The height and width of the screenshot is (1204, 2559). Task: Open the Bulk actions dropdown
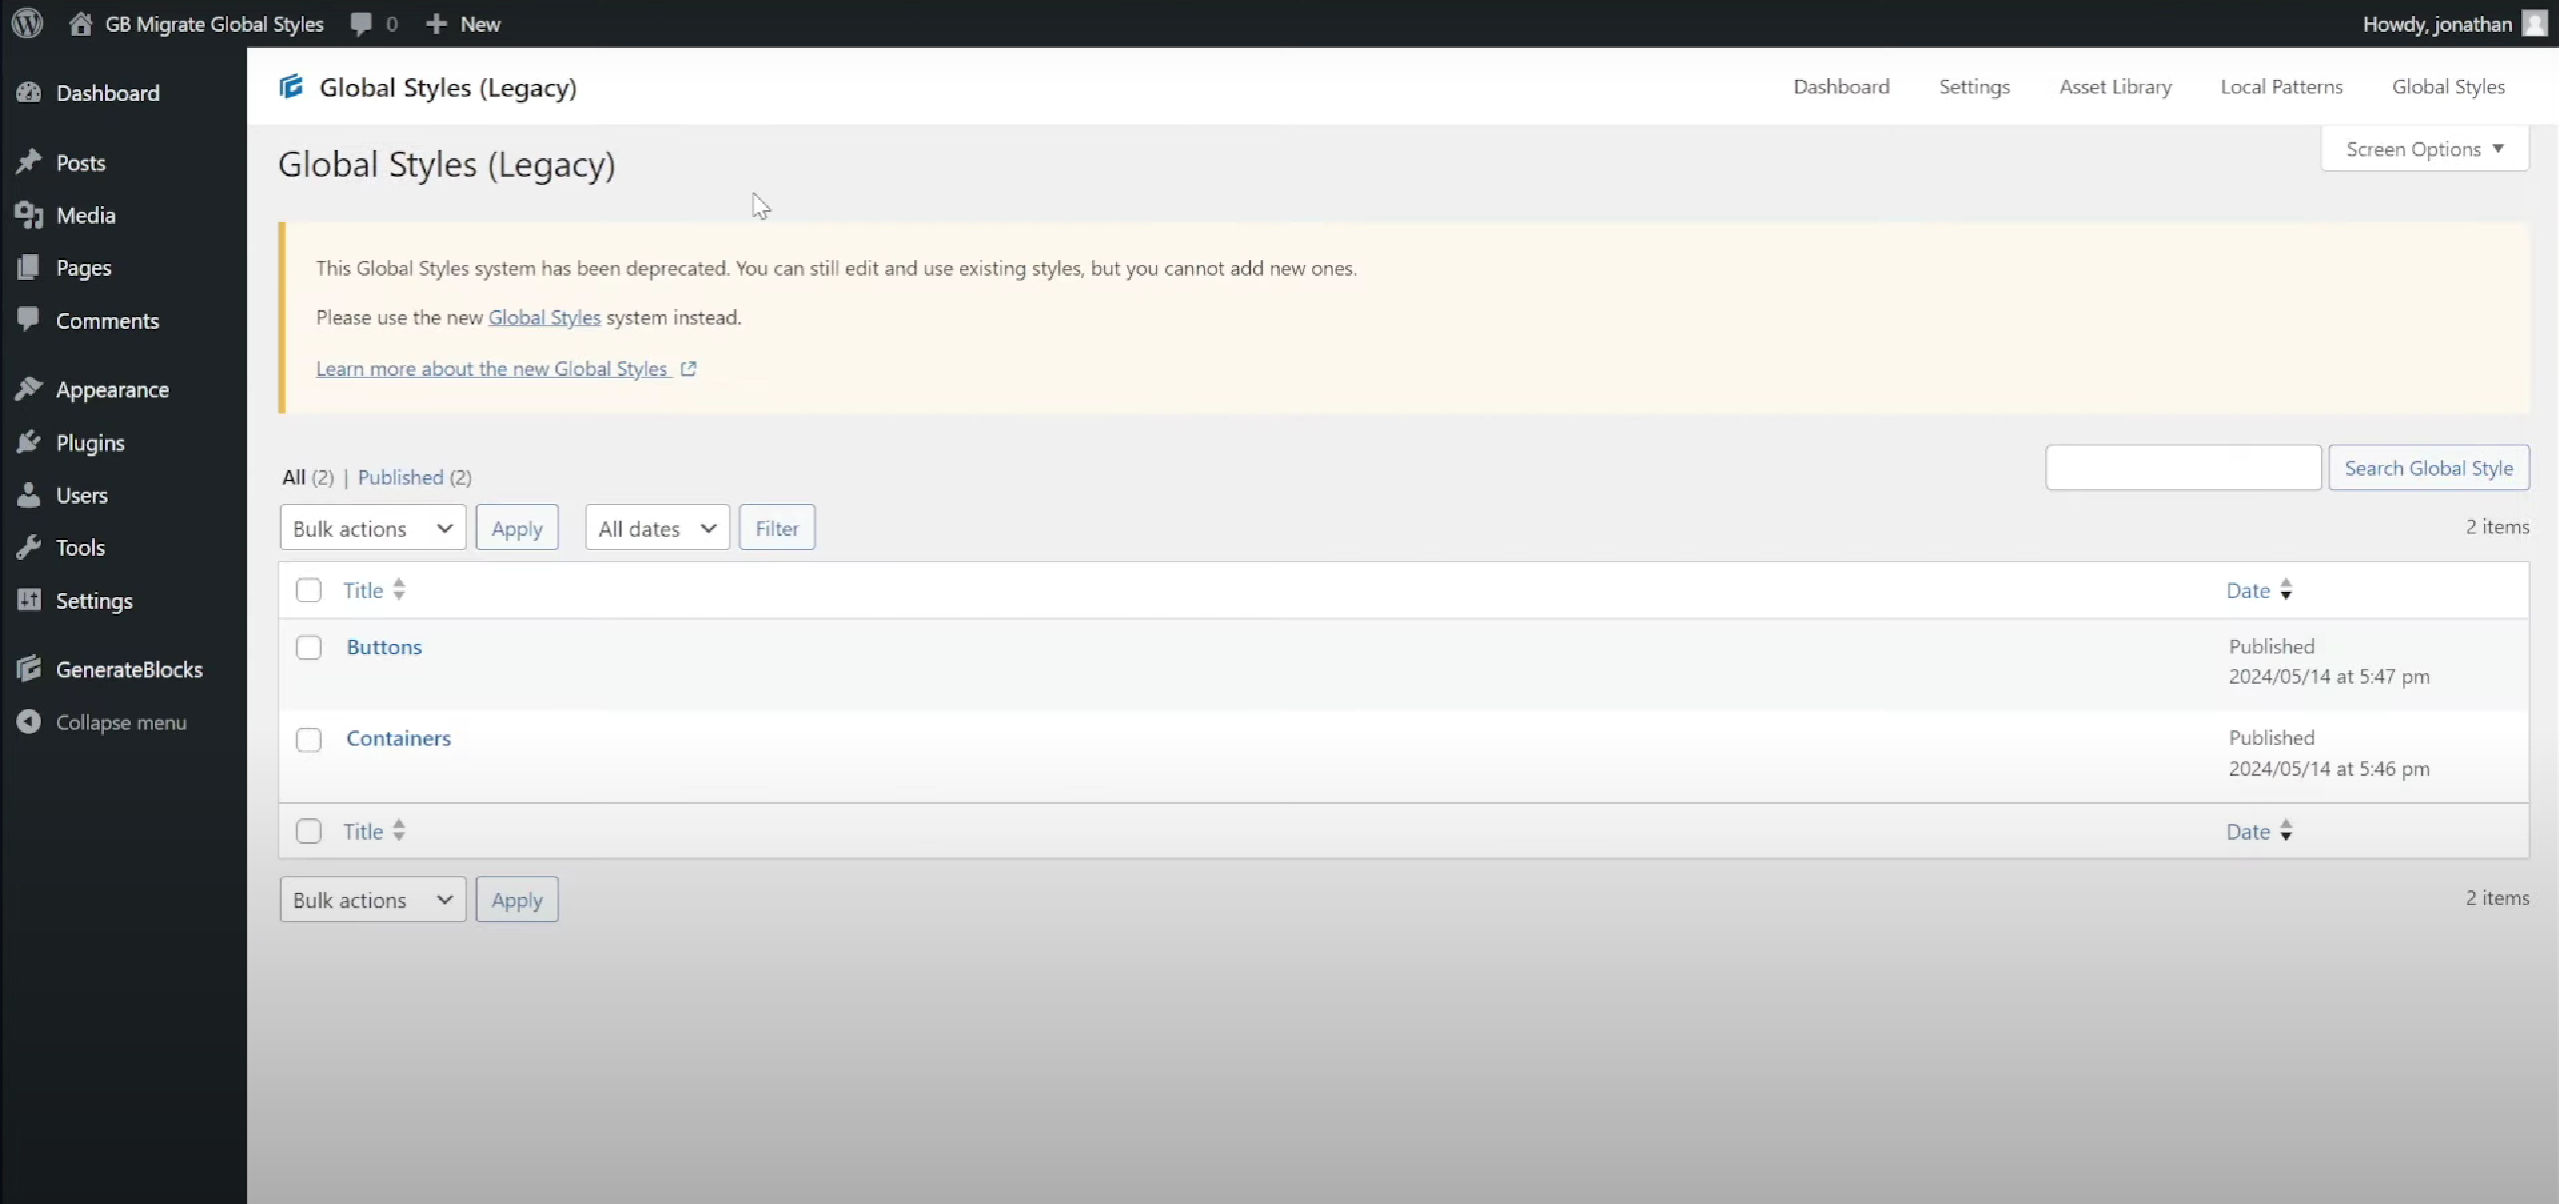pyautogui.click(x=372, y=527)
